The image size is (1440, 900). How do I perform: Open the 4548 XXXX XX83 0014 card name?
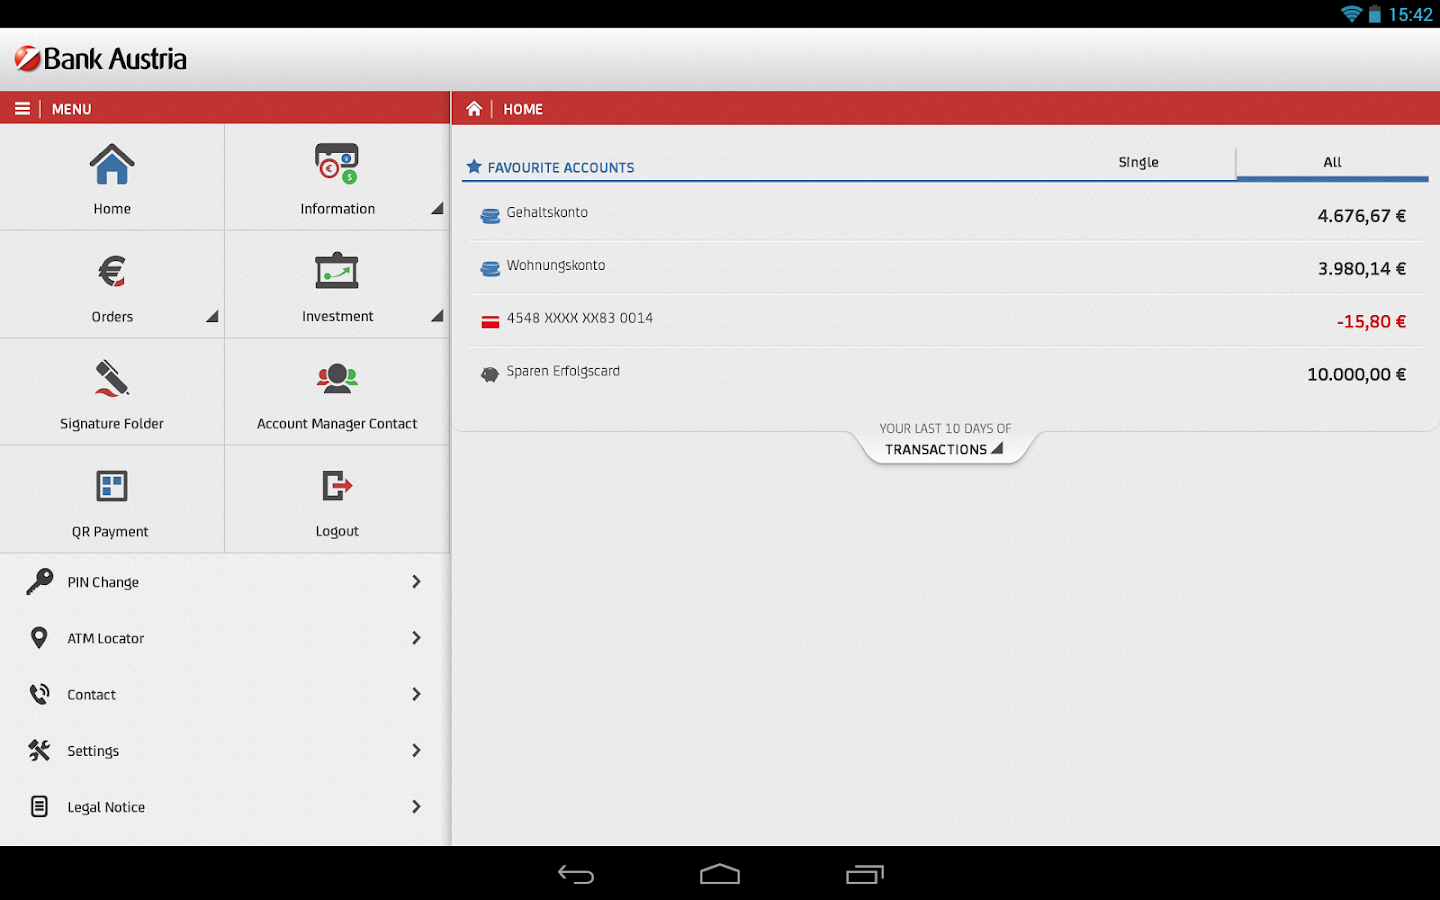coord(579,318)
